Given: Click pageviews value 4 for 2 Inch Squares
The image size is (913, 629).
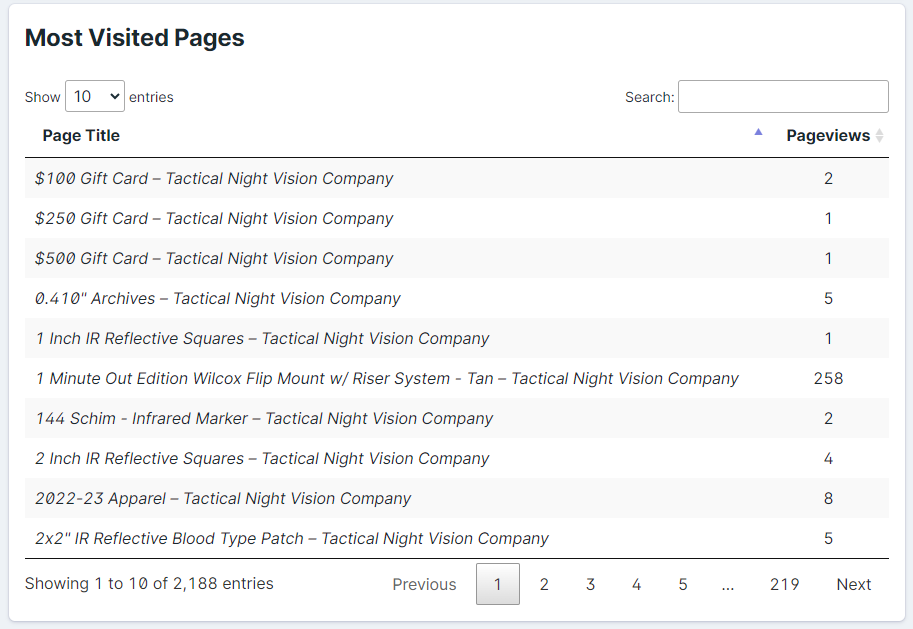Looking at the screenshot, I should (x=828, y=458).
